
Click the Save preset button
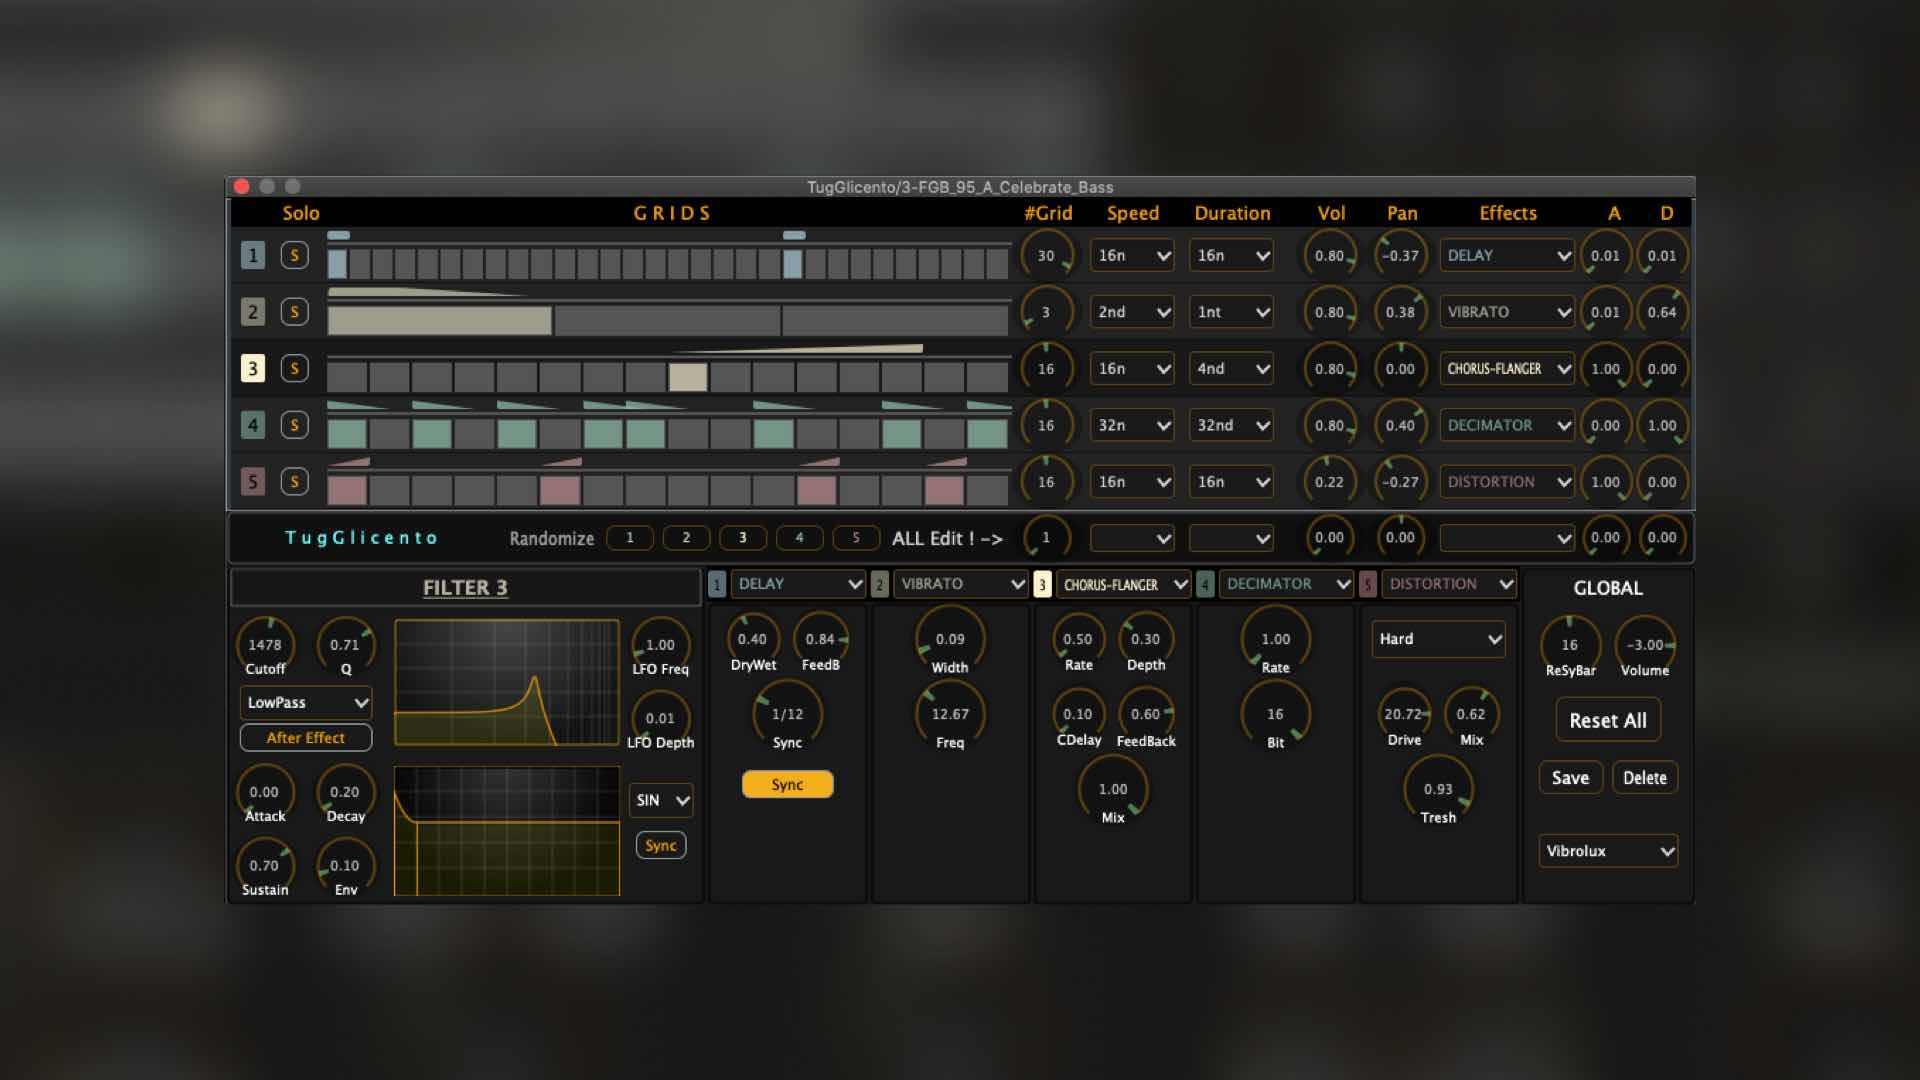click(x=1570, y=778)
